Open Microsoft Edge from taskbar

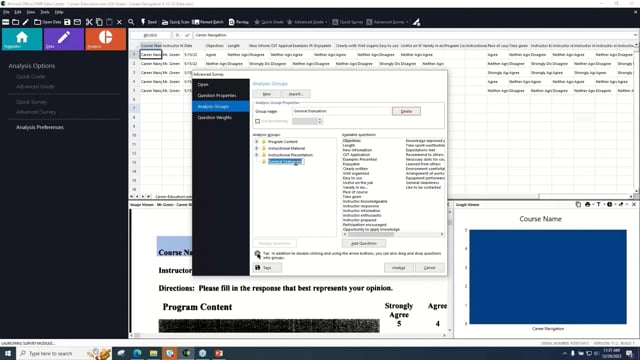[x=137, y=353]
